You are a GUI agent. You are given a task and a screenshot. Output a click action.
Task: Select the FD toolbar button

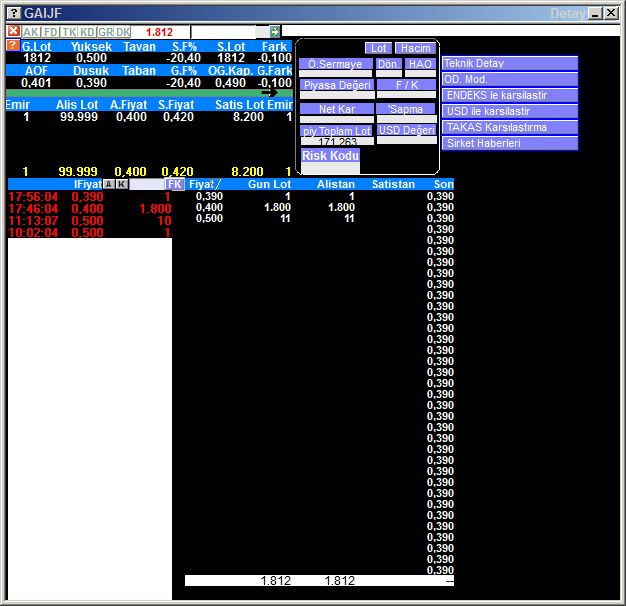[50, 32]
